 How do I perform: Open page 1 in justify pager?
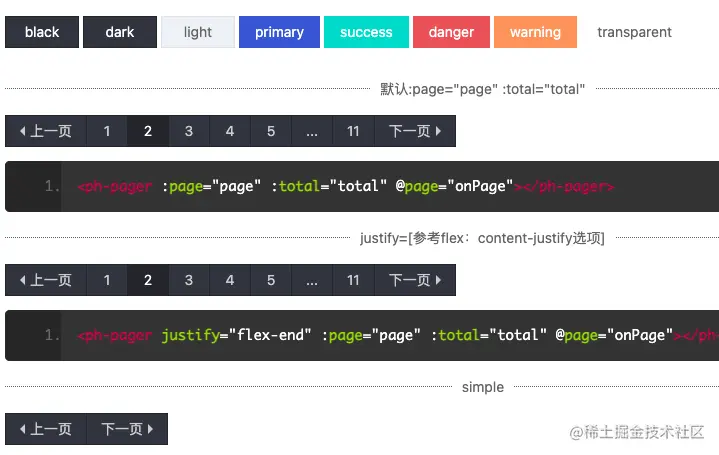click(x=107, y=280)
